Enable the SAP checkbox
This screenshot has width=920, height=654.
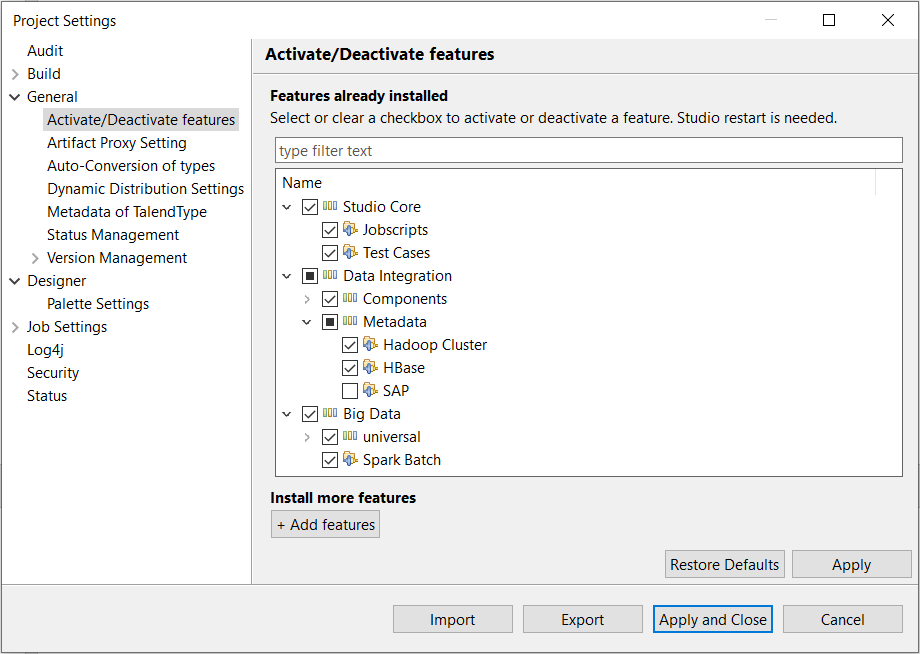350,390
